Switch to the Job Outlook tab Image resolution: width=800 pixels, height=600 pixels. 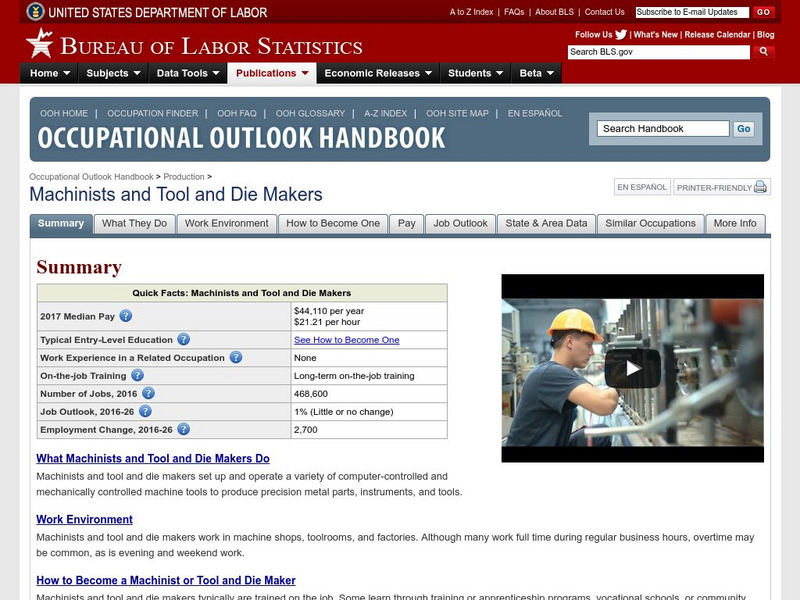[x=460, y=223]
